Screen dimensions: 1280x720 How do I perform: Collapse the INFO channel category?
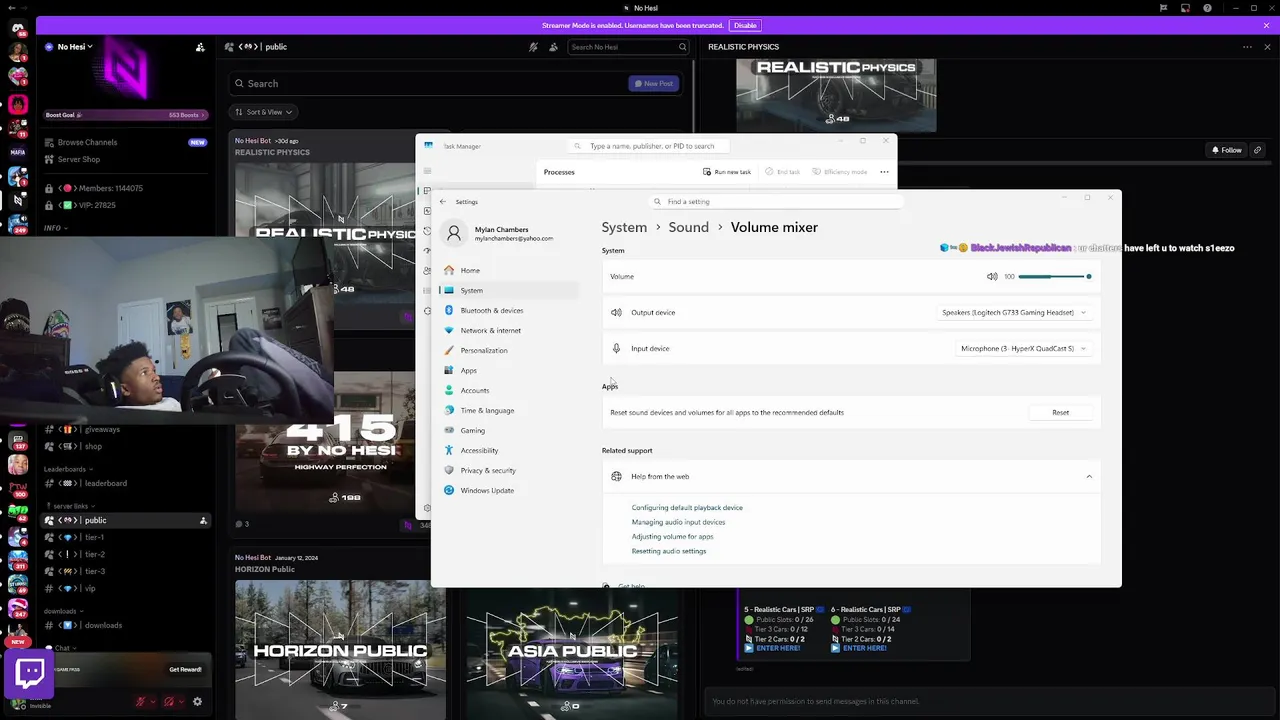pos(55,228)
